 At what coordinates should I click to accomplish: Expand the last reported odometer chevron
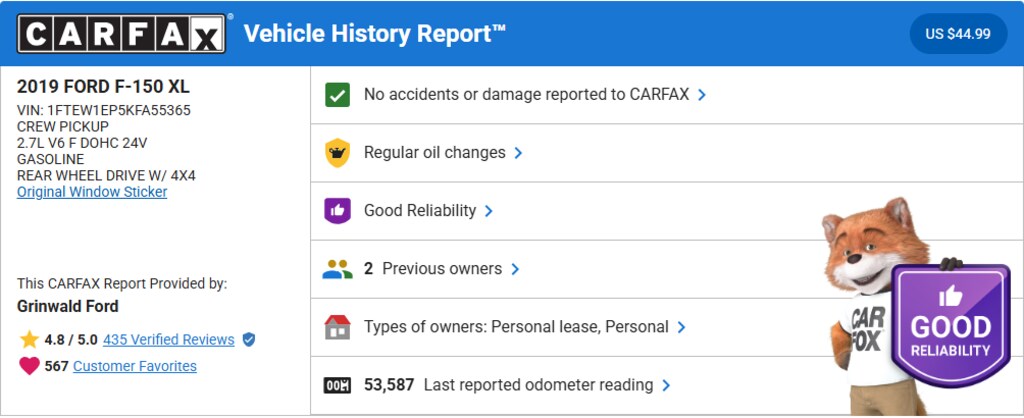click(x=666, y=385)
